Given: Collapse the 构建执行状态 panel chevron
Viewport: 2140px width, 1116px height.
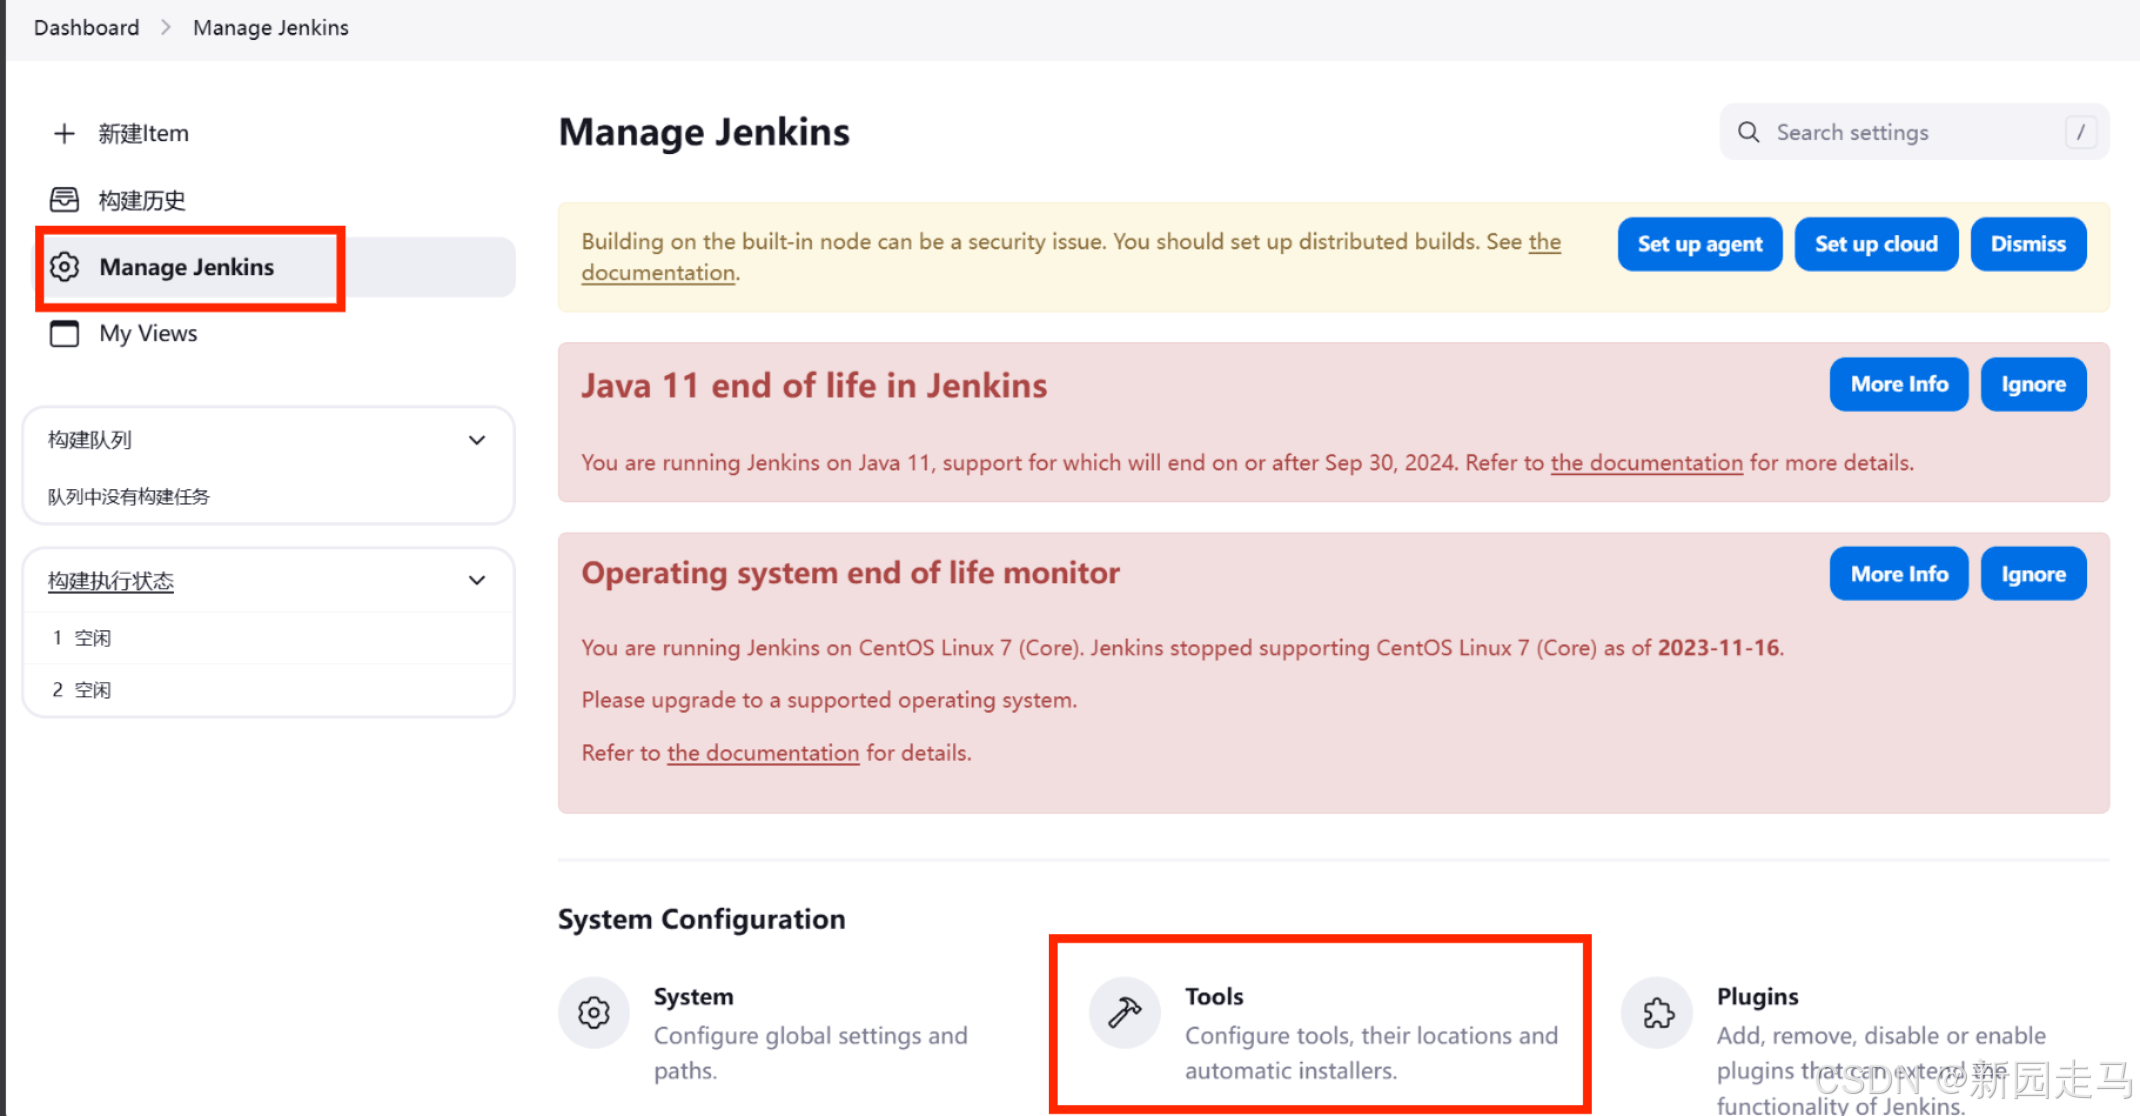Looking at the screenshot, I should coord(477,580).
